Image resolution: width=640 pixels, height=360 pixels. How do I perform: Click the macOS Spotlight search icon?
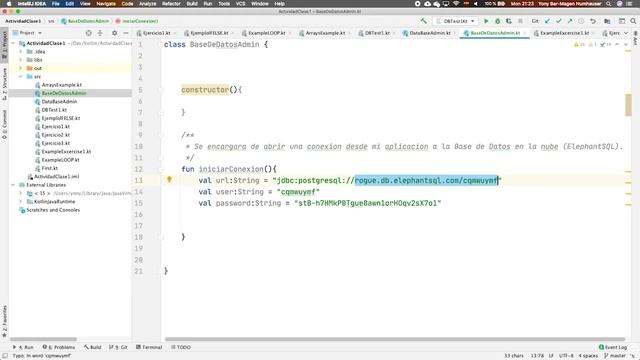click(609, 4)
